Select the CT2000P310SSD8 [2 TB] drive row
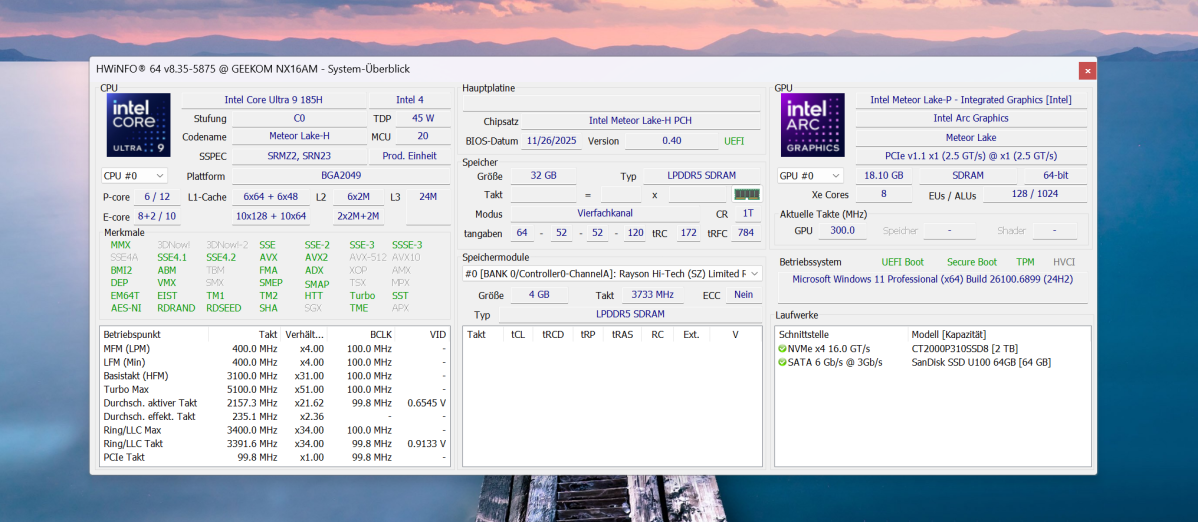 click(x=933, y=349)
